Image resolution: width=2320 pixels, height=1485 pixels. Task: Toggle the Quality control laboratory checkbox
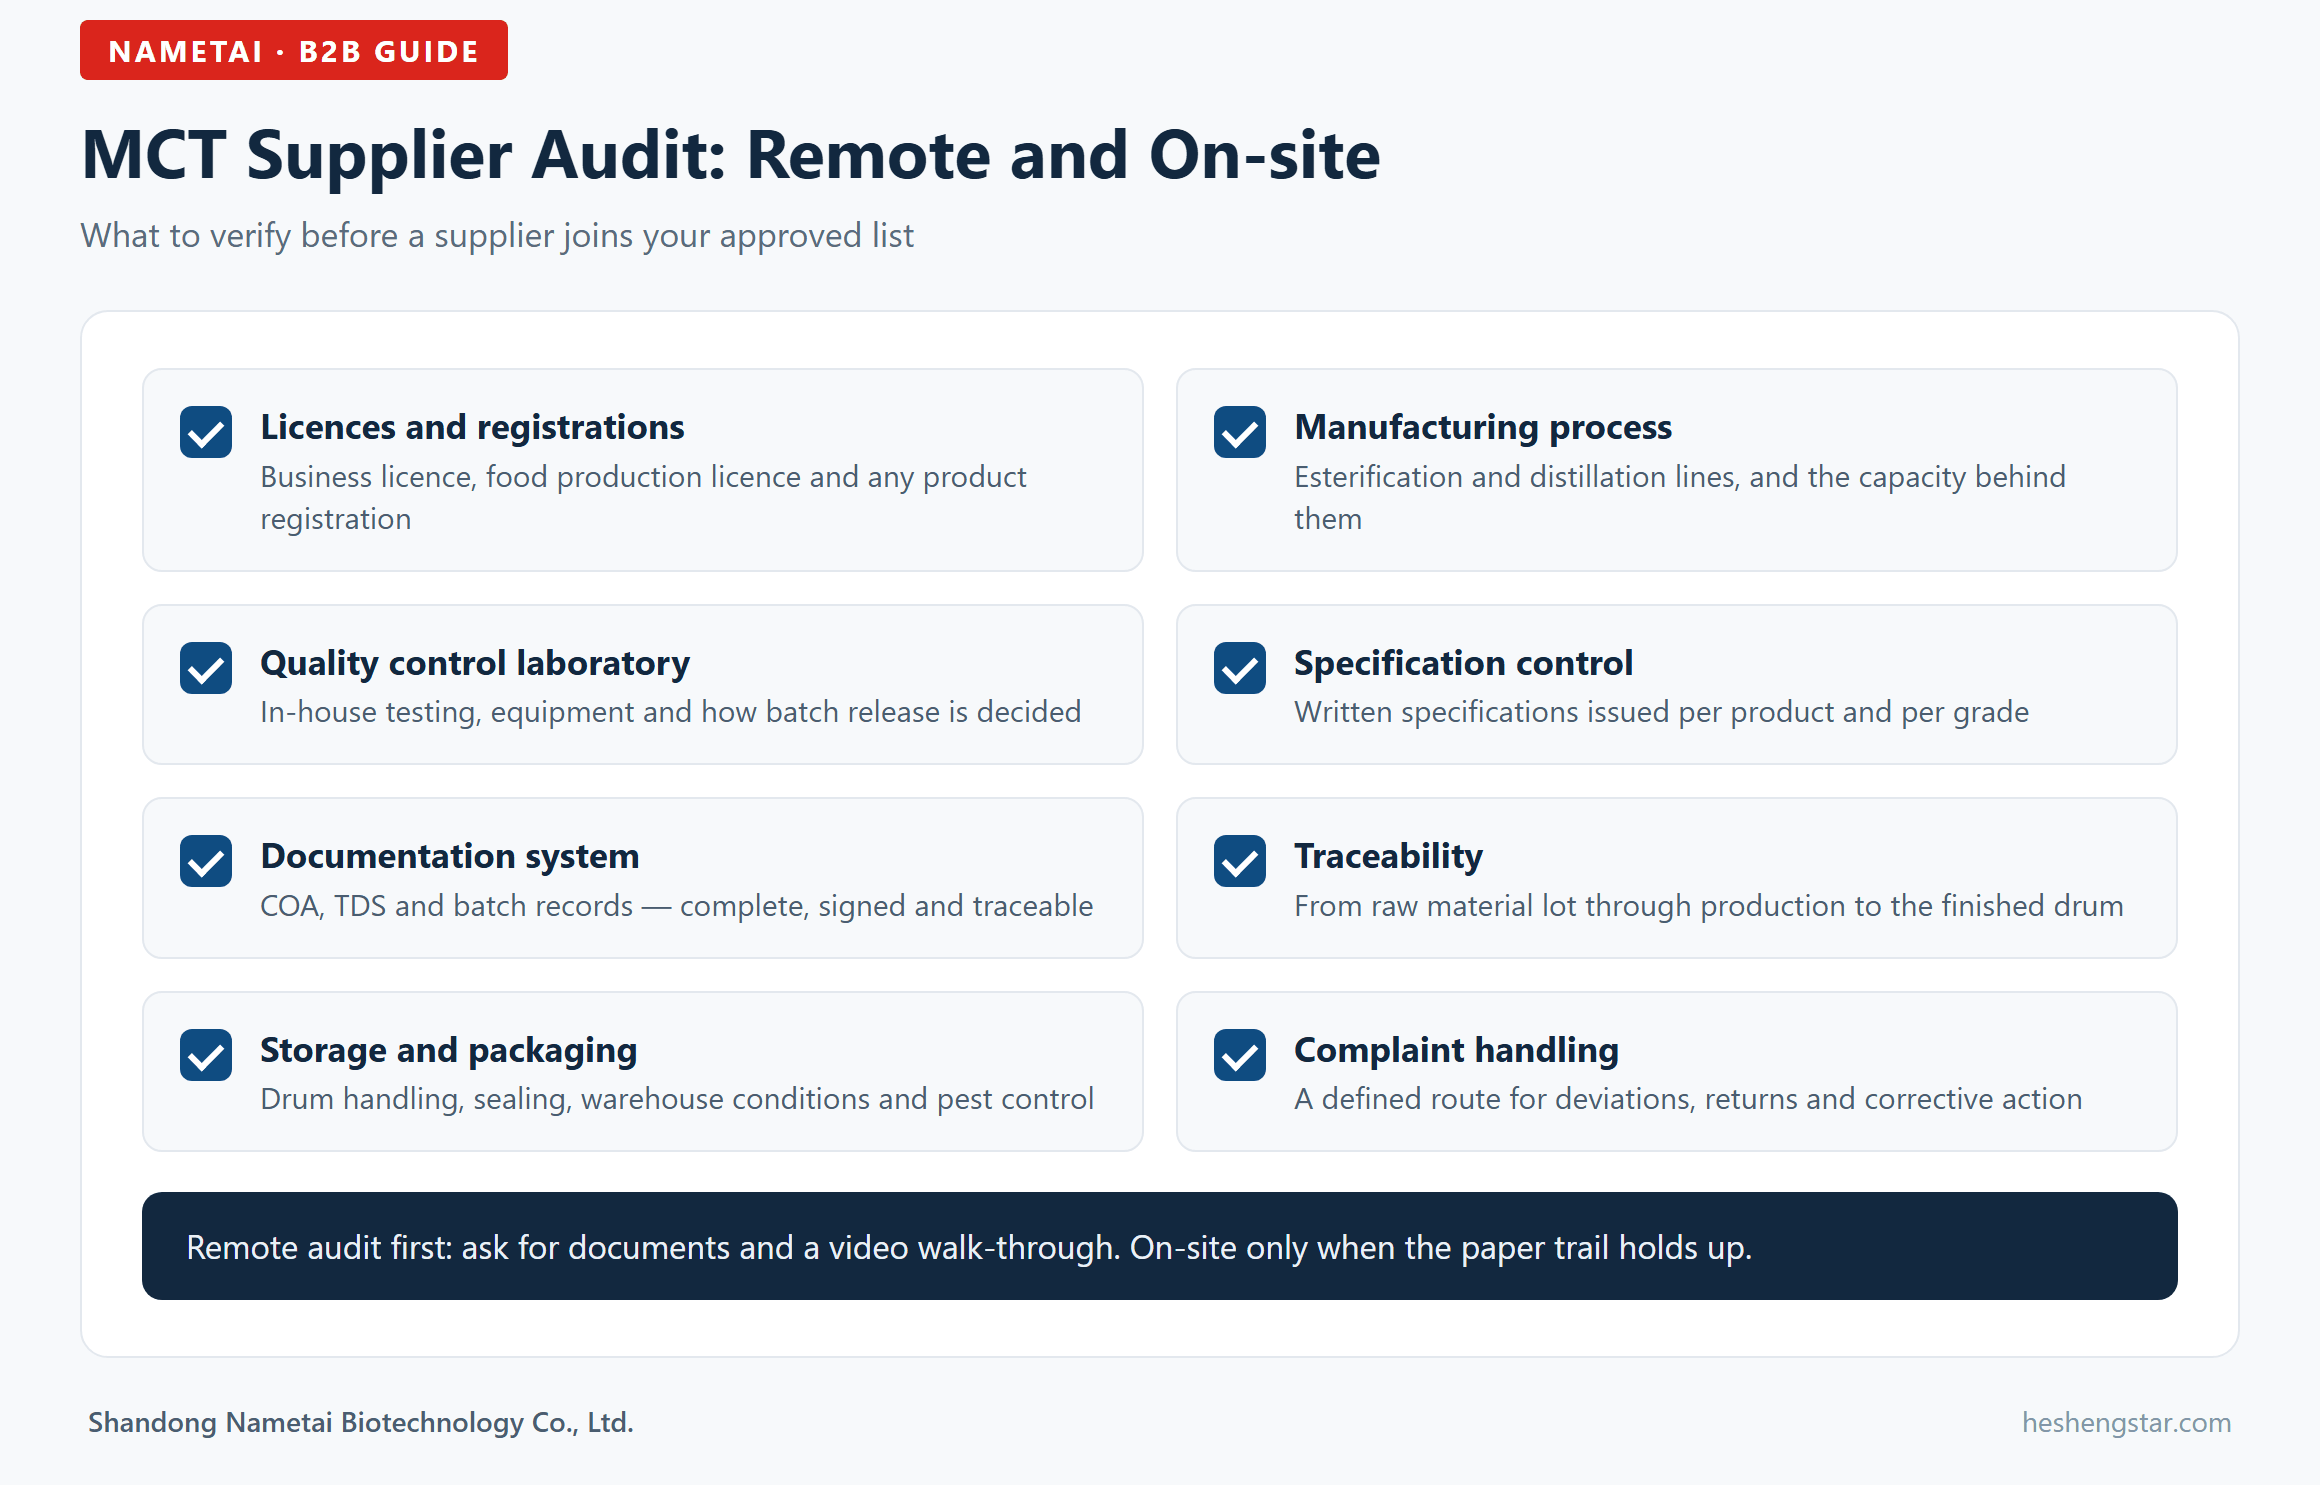pos(206,668)
